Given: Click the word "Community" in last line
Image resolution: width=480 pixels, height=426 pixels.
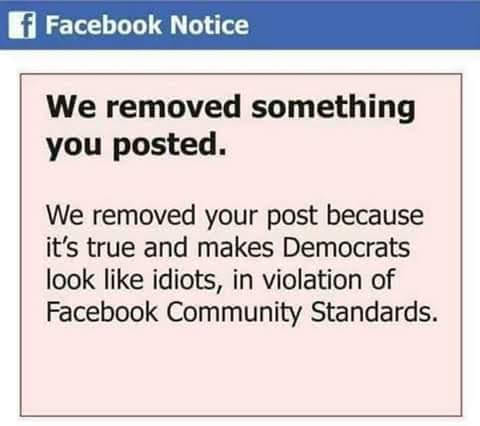Looking at the screenshot, I should [234, 313].
